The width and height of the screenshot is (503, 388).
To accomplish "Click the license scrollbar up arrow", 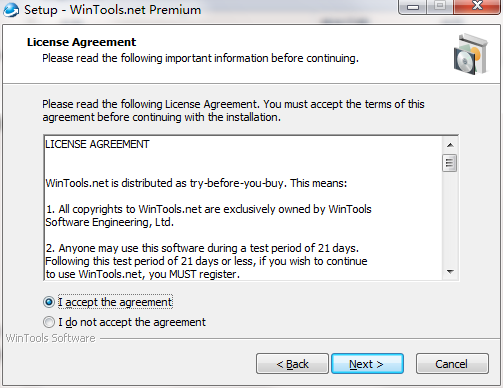I will coord(450,145).
